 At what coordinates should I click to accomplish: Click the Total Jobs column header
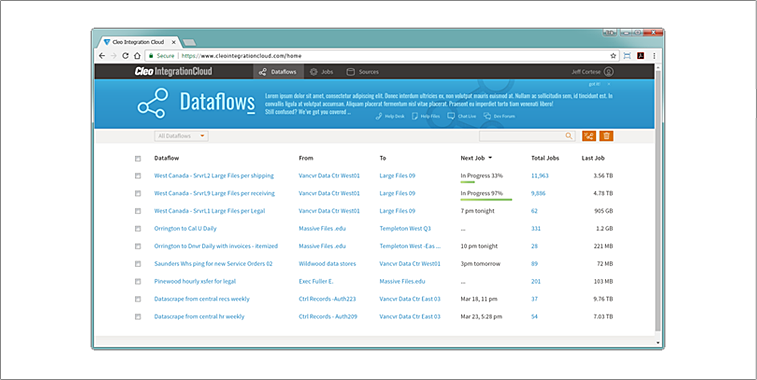coord(545,158)
